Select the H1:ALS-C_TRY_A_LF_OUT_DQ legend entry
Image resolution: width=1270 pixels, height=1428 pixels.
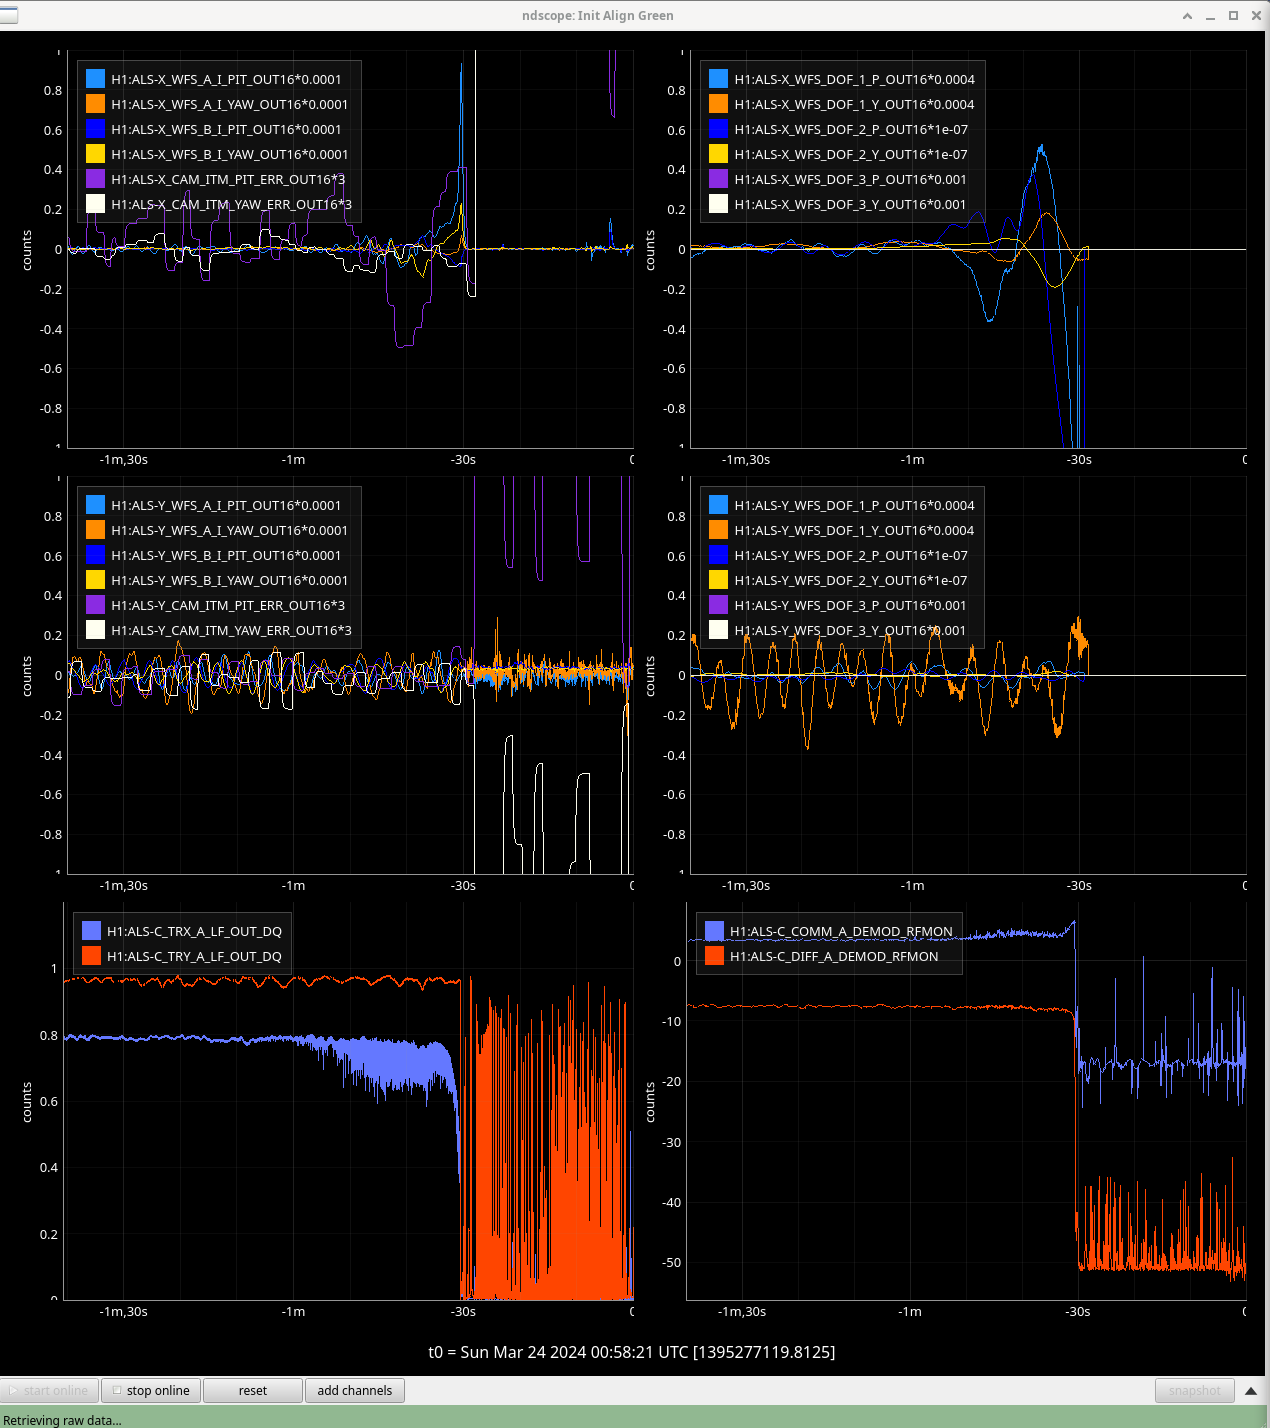(194, 956)
